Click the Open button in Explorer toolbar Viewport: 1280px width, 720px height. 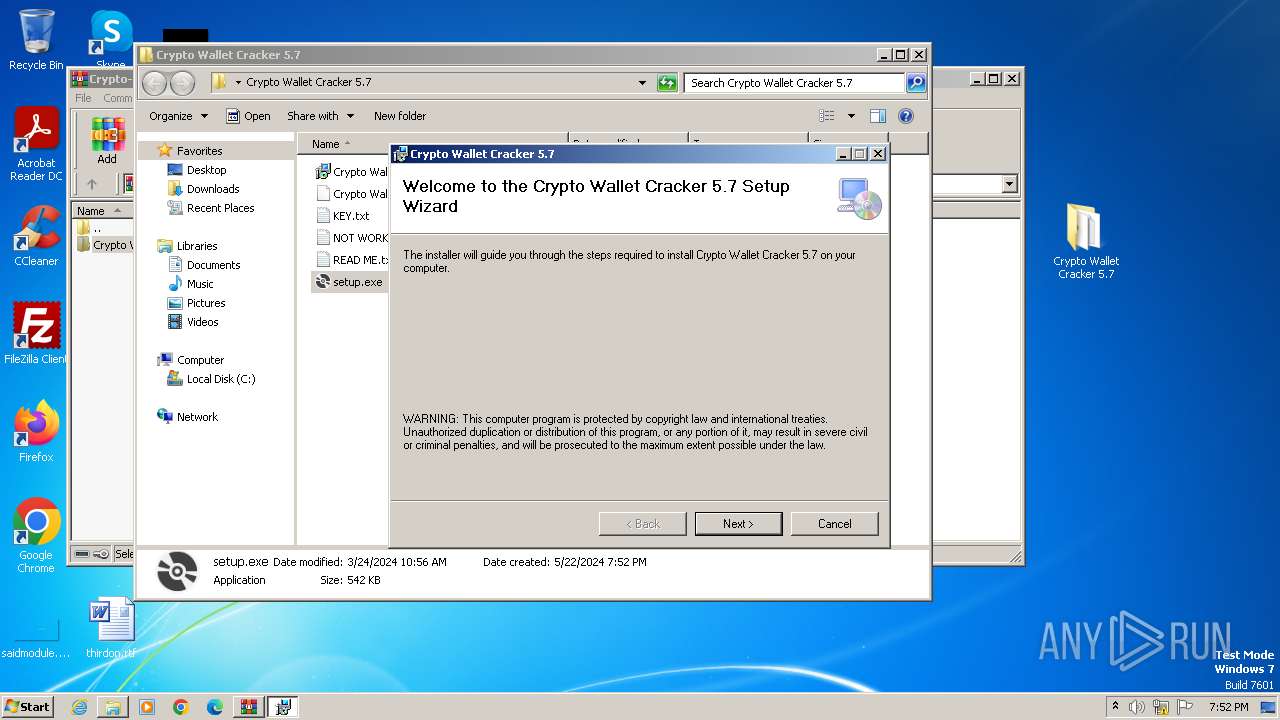pos(248,116)
